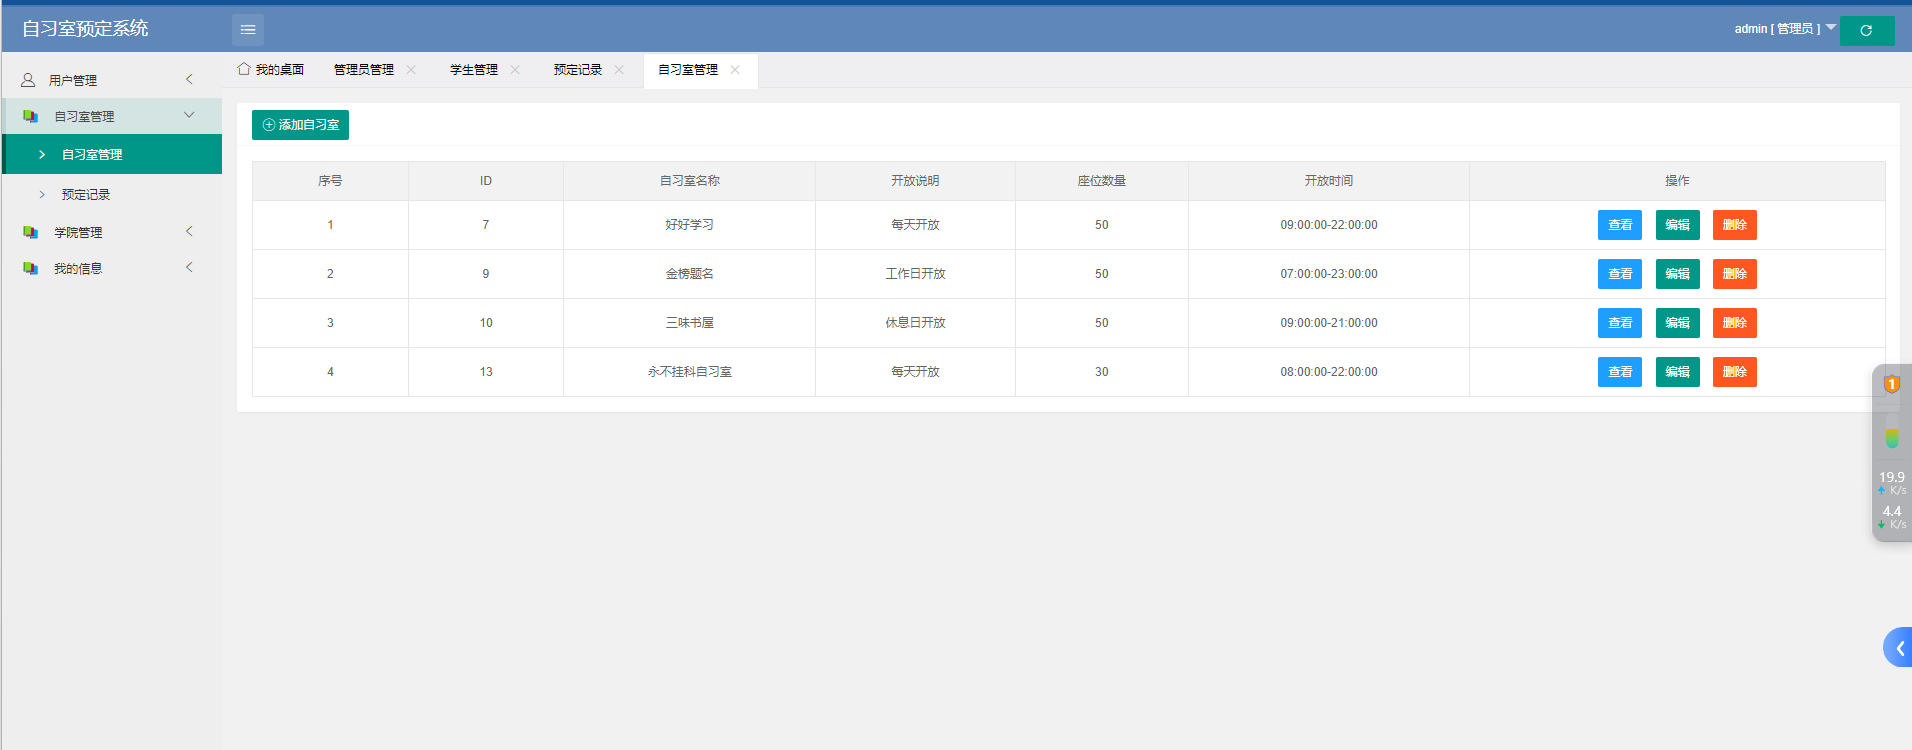Click the icon beside 自习室管理 menu
The height and width of the screenshot is (750, 1912).
point(30,116)
